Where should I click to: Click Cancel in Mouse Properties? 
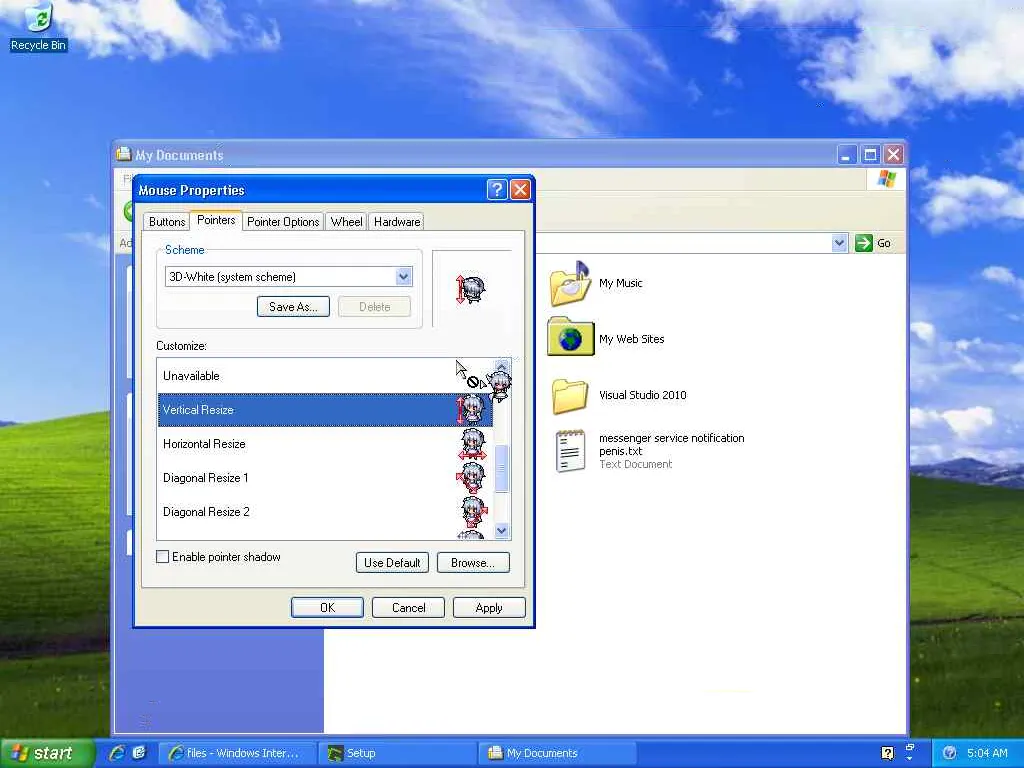[408, 607]
